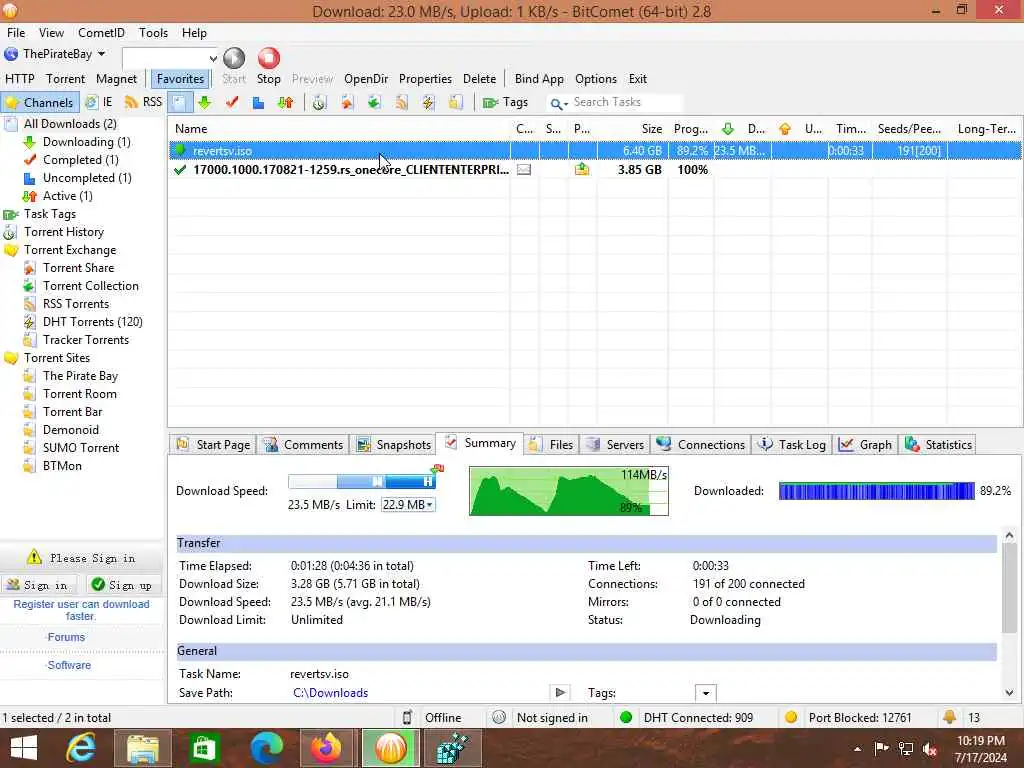The image size is (1024, 768).
Task: Toggle the RSS toolbar button
Action: tap(144, 102)
